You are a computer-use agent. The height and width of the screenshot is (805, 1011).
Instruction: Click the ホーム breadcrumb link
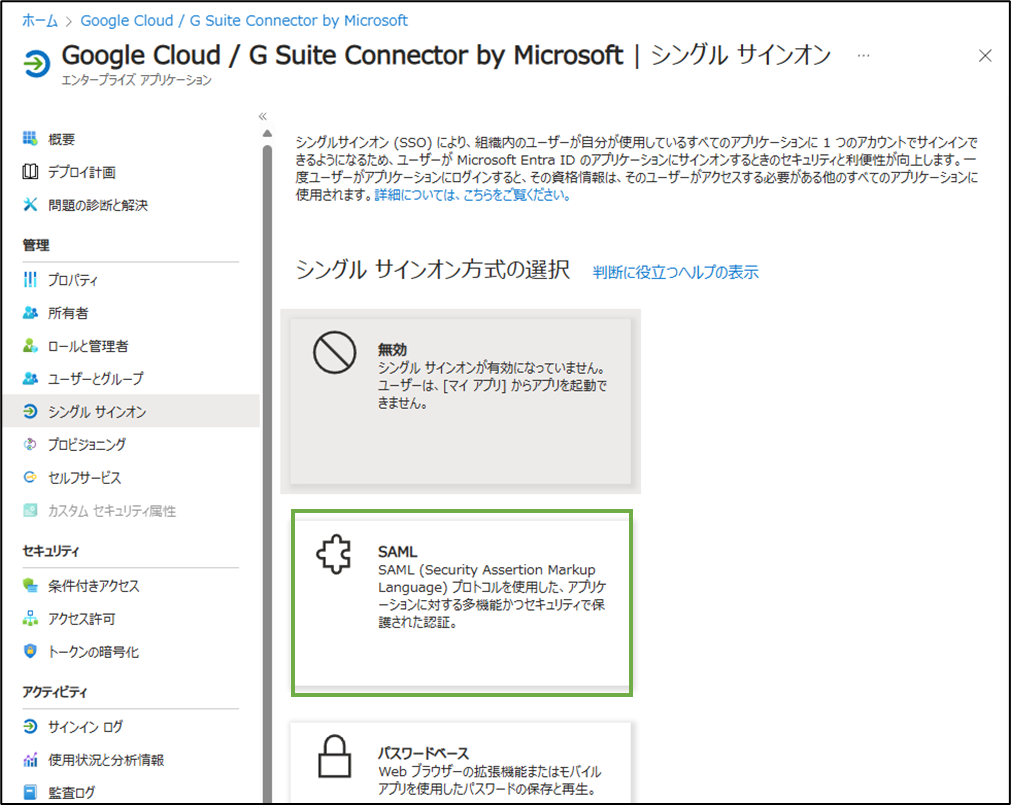[40, 21]
